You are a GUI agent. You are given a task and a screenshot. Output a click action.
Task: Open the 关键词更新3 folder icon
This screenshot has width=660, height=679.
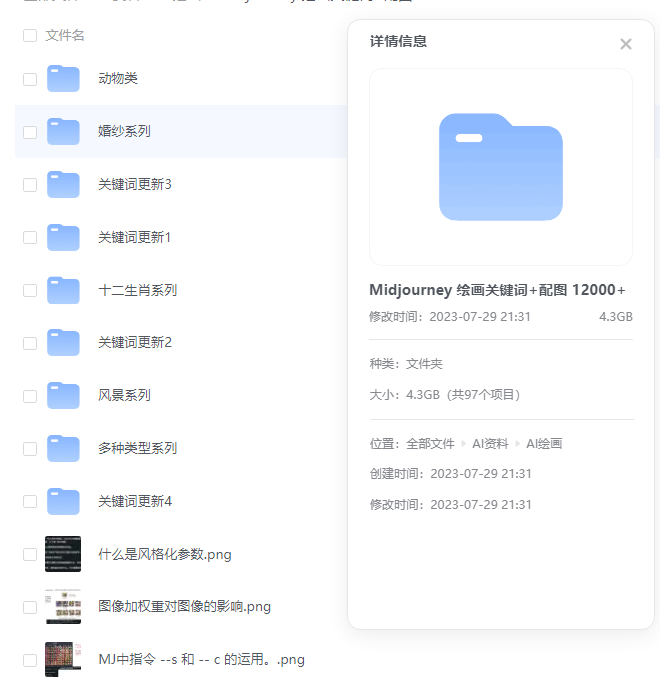tap(63, 184)
